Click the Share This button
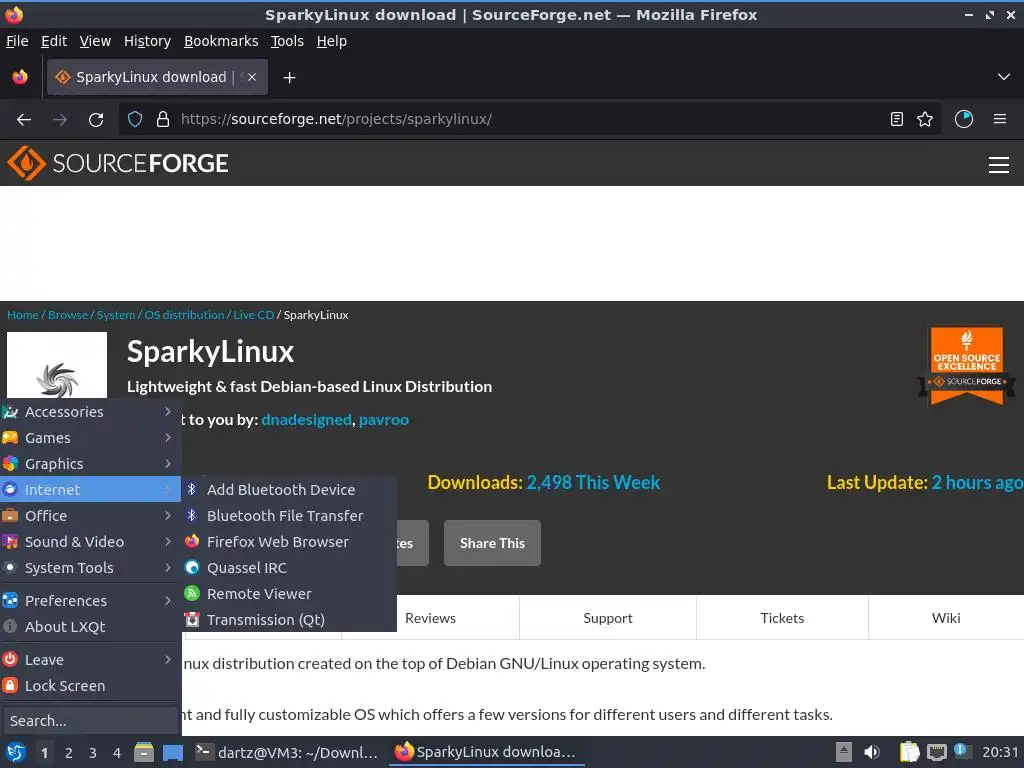The width and height of the screenshot is (1024, 768). (492, 543)
